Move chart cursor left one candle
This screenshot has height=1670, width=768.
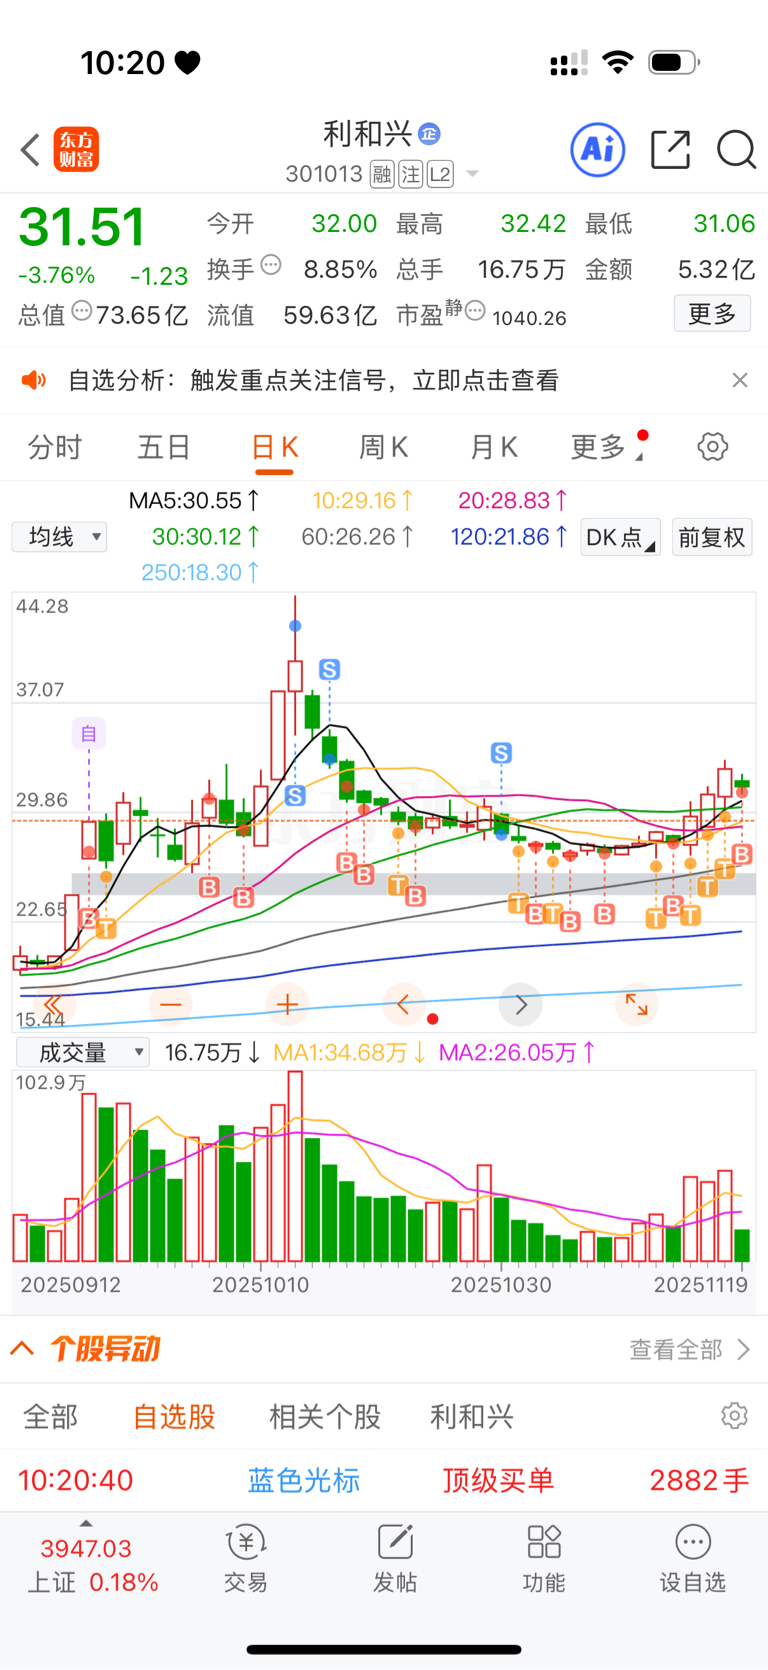(x=404, y=1004)
